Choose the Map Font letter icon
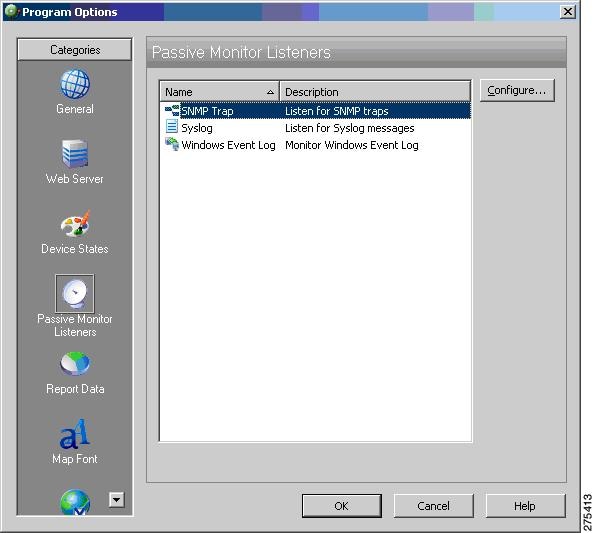 pyautogui.click(x=75, y=434)
